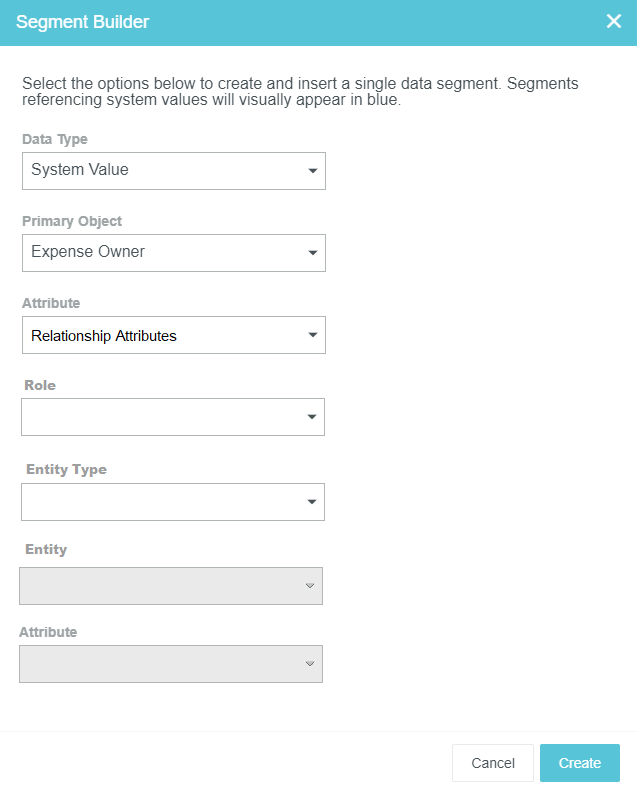Close the Segment Builder dialog

(614, 21)
